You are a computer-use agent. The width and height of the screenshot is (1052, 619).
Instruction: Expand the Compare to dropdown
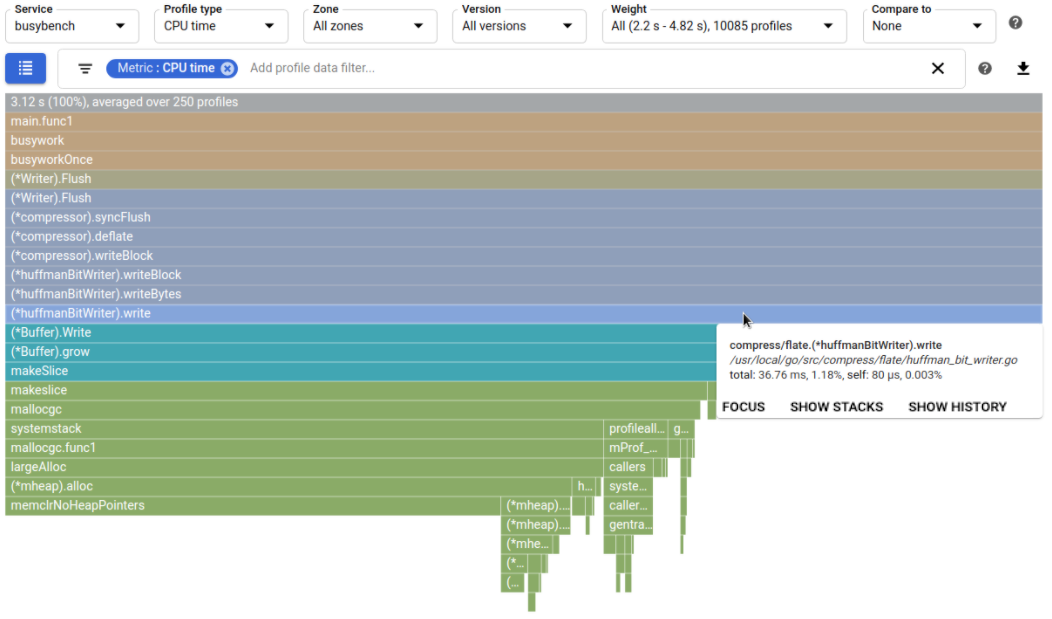point(928,26)
